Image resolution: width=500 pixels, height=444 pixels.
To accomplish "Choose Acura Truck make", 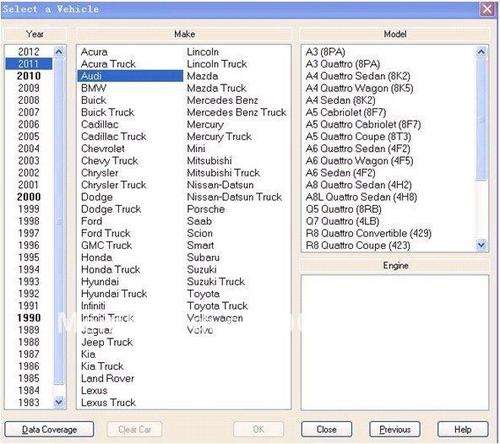I will [108, 64].
